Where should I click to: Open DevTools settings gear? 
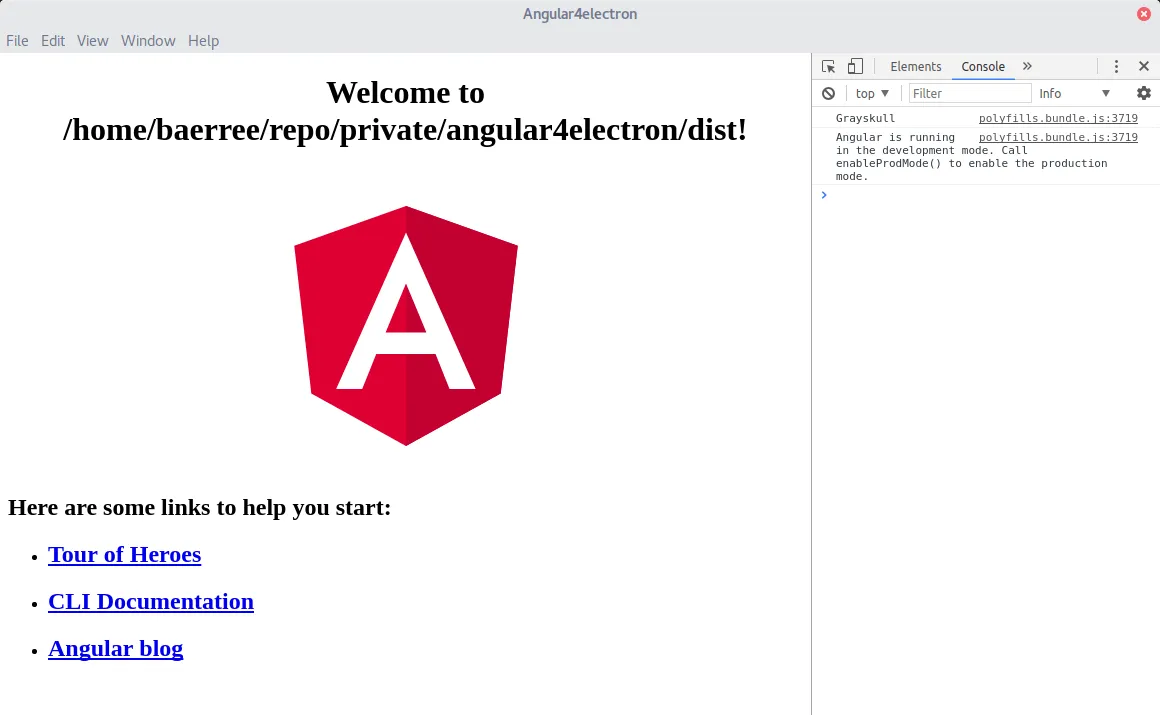[x=1143, y=93]
